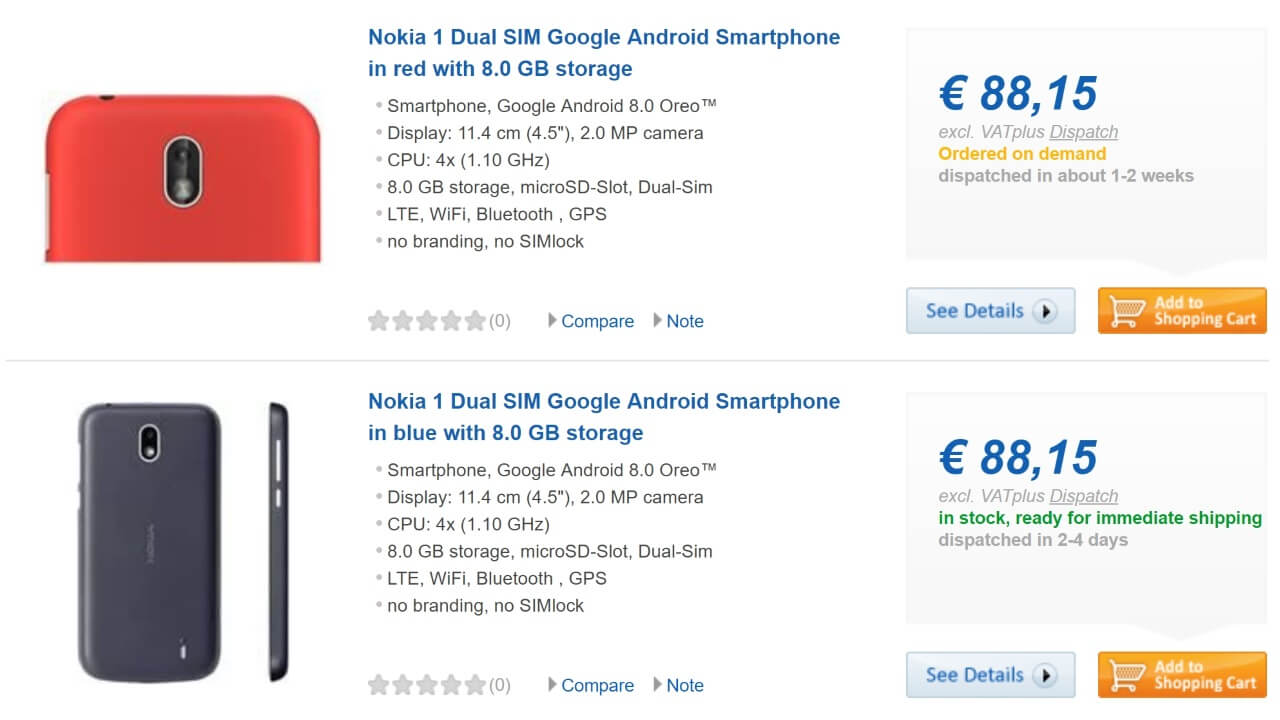Click shopping cart icon for red Nokia 1
Image resolution: width=1280 pixels, height=720 pixels.
point(1126,312)
